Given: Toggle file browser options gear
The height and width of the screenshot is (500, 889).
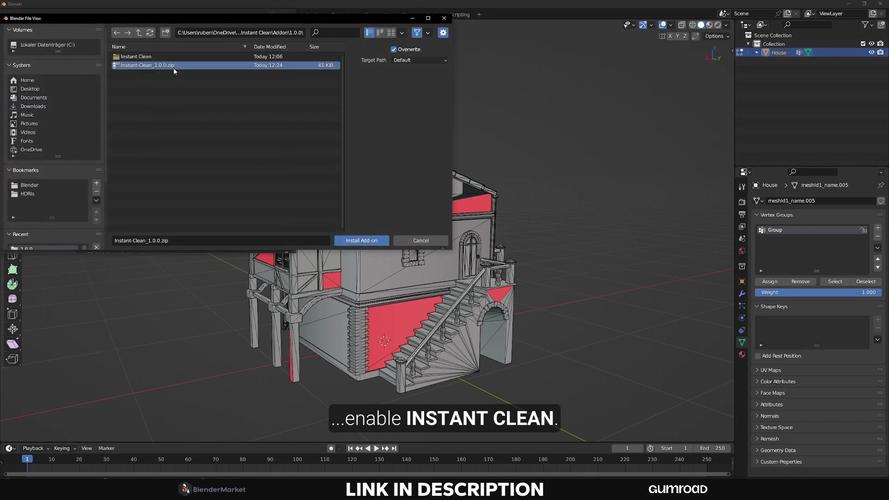Looking at the screenshot, I should click(x=443, y=33).
